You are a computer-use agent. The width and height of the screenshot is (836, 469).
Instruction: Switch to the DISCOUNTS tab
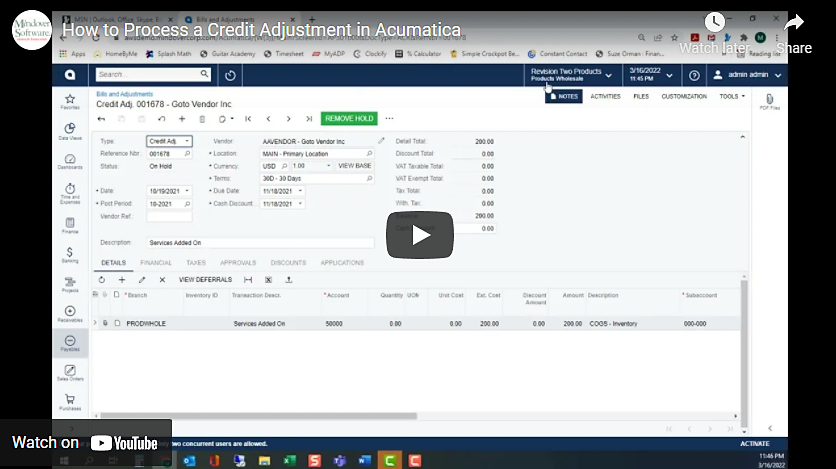(288, 263)
